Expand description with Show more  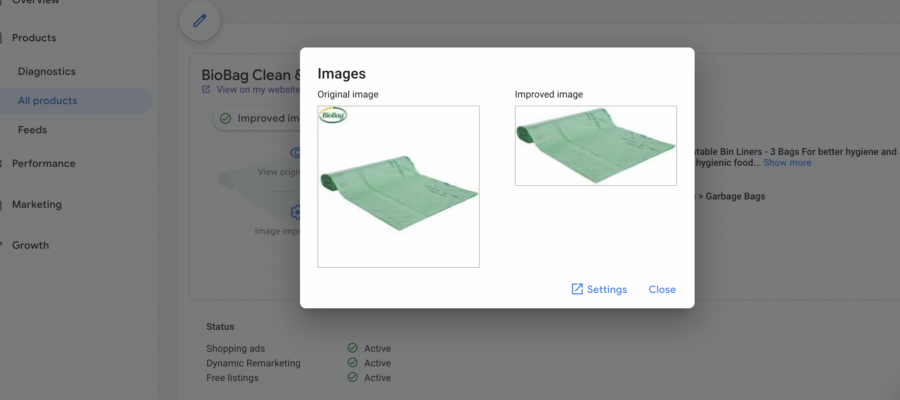(787, 163)
